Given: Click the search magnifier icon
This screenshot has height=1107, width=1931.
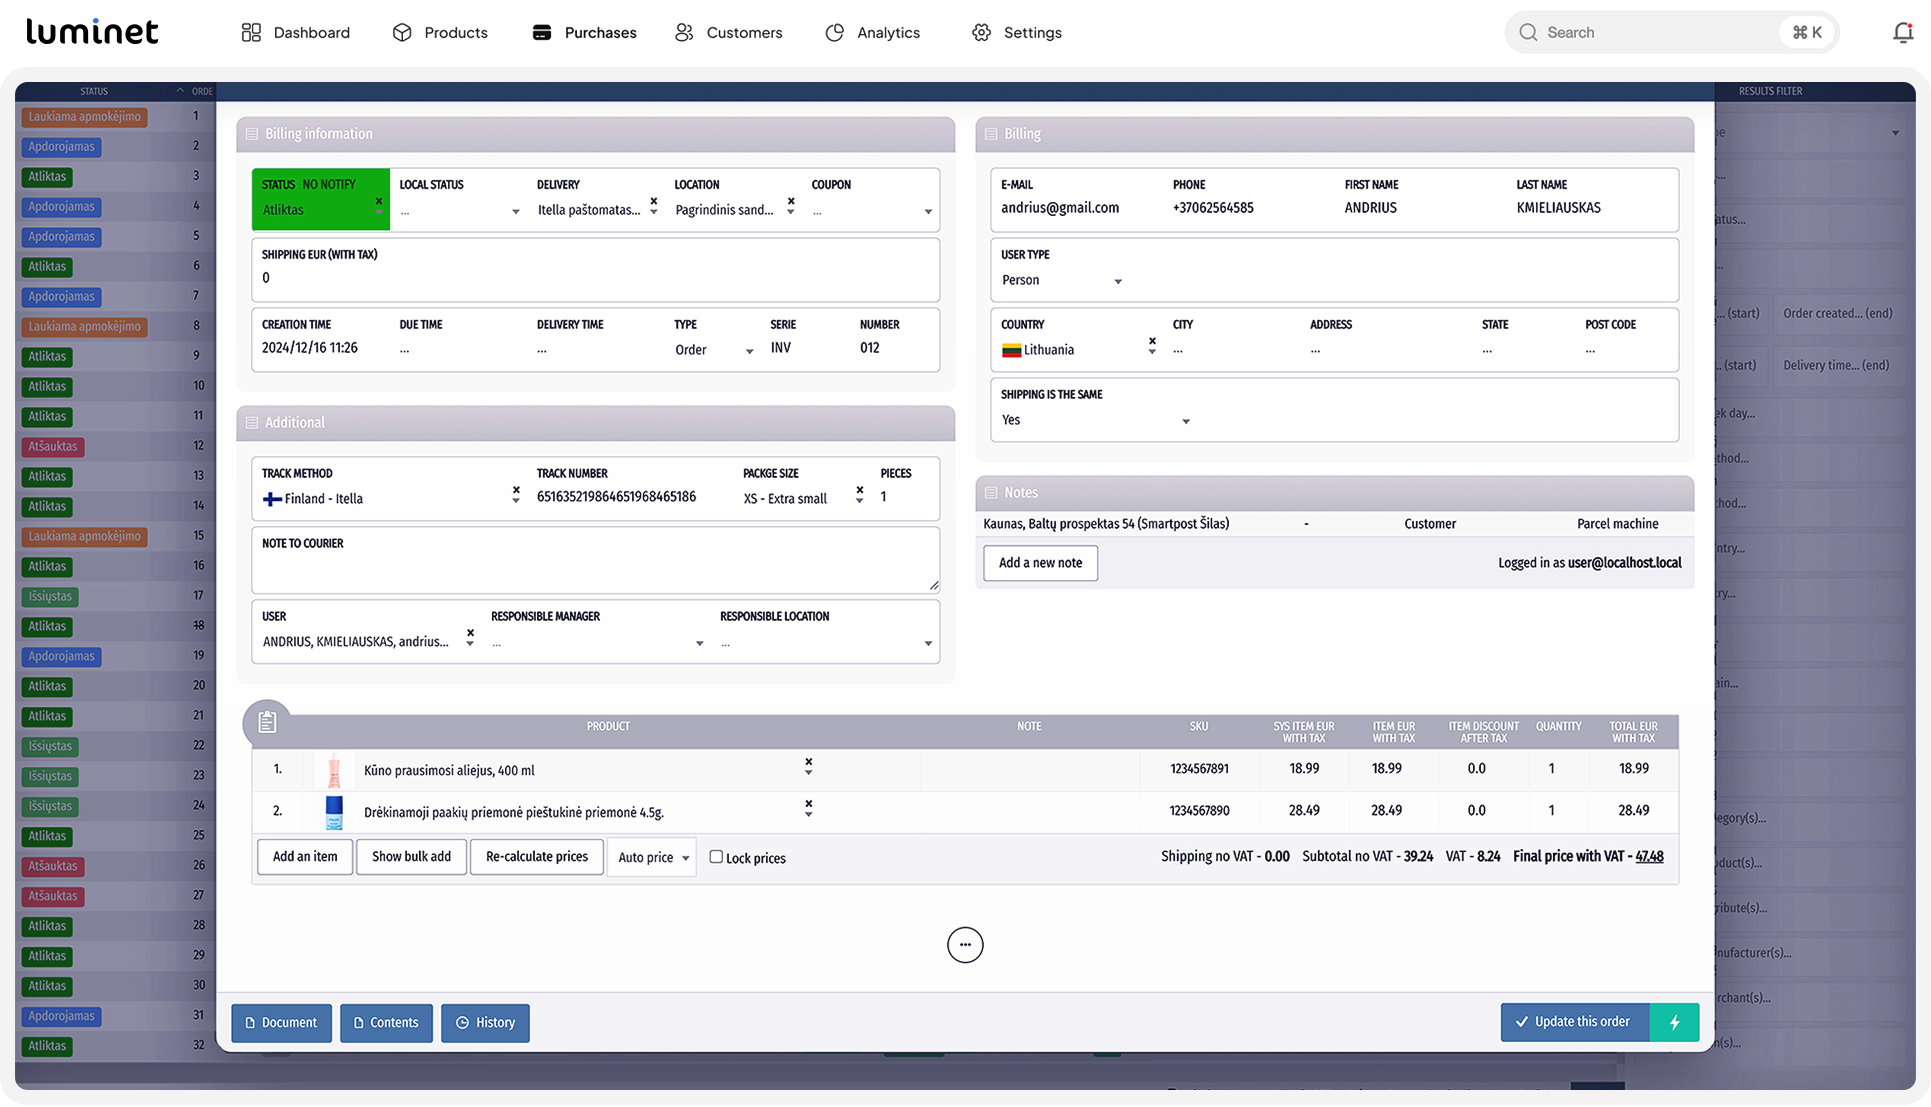Looking at the screenshot, I should click(x=1527, y=32).
